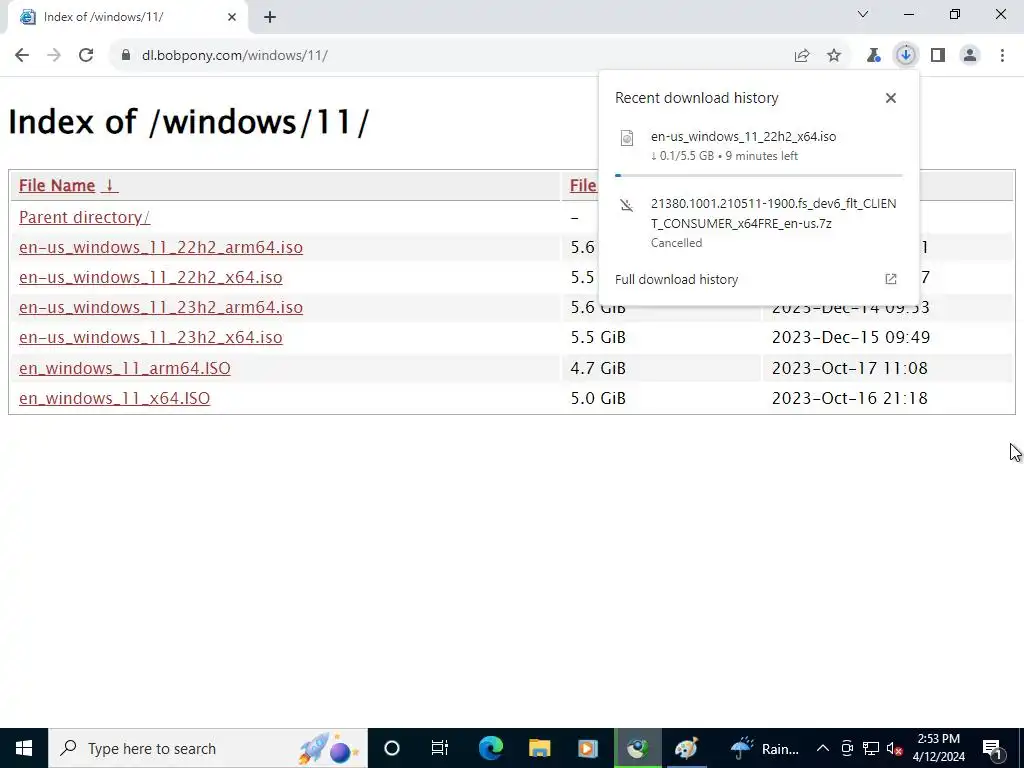1024x768 pixels.
Task: Open network status tray icon
Action: click(x=871, y=748)
